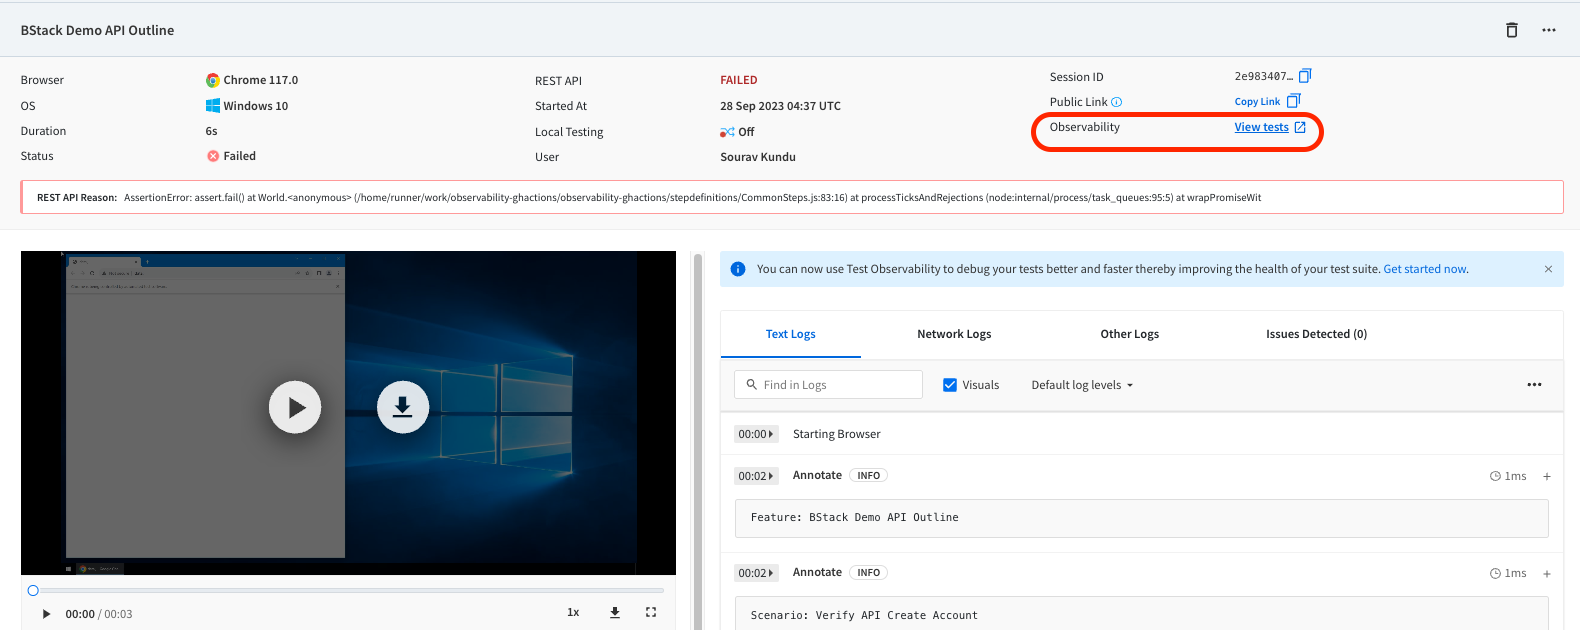Play the session video with center button
This screenshot has width=1580, height=630.
point(295,407)
